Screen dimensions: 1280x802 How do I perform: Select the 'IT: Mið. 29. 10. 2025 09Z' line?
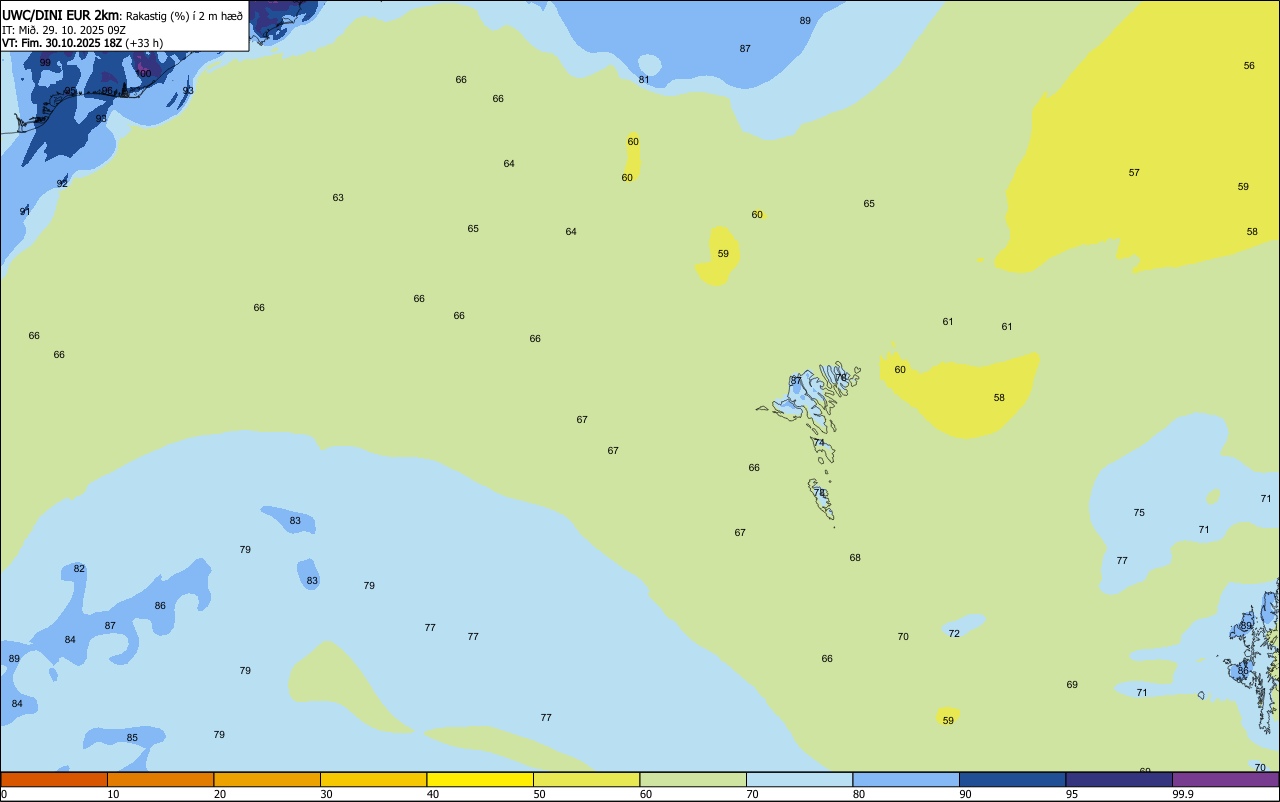(63, 30)
